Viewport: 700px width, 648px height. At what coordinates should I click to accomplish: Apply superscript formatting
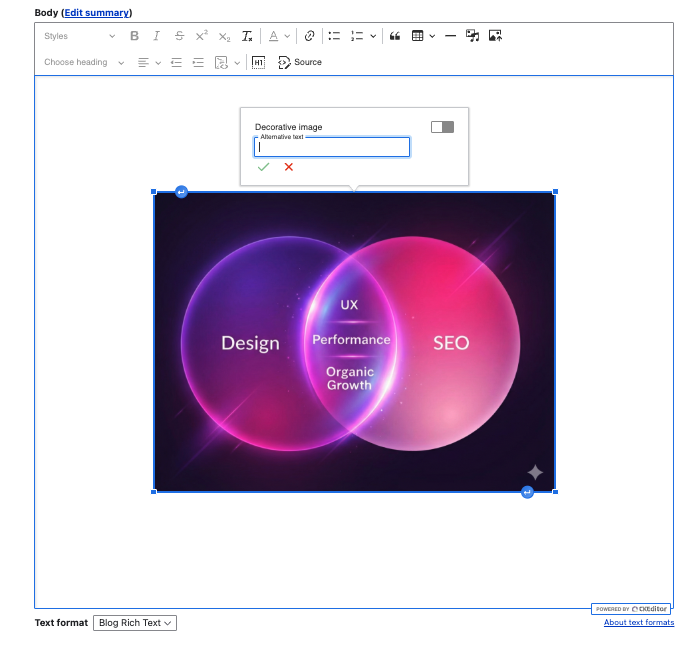point(201,36)
